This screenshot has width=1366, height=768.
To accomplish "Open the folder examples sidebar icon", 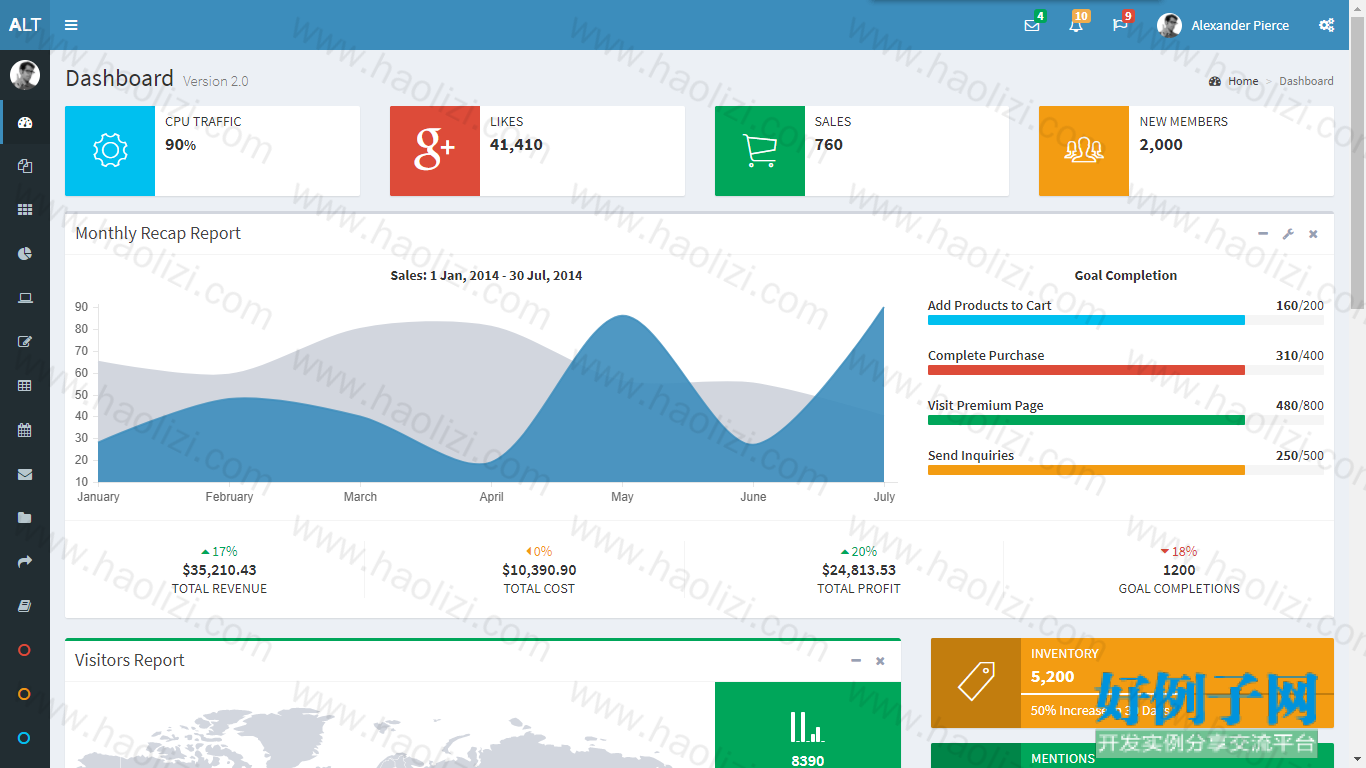I will [x=25, y=518].
